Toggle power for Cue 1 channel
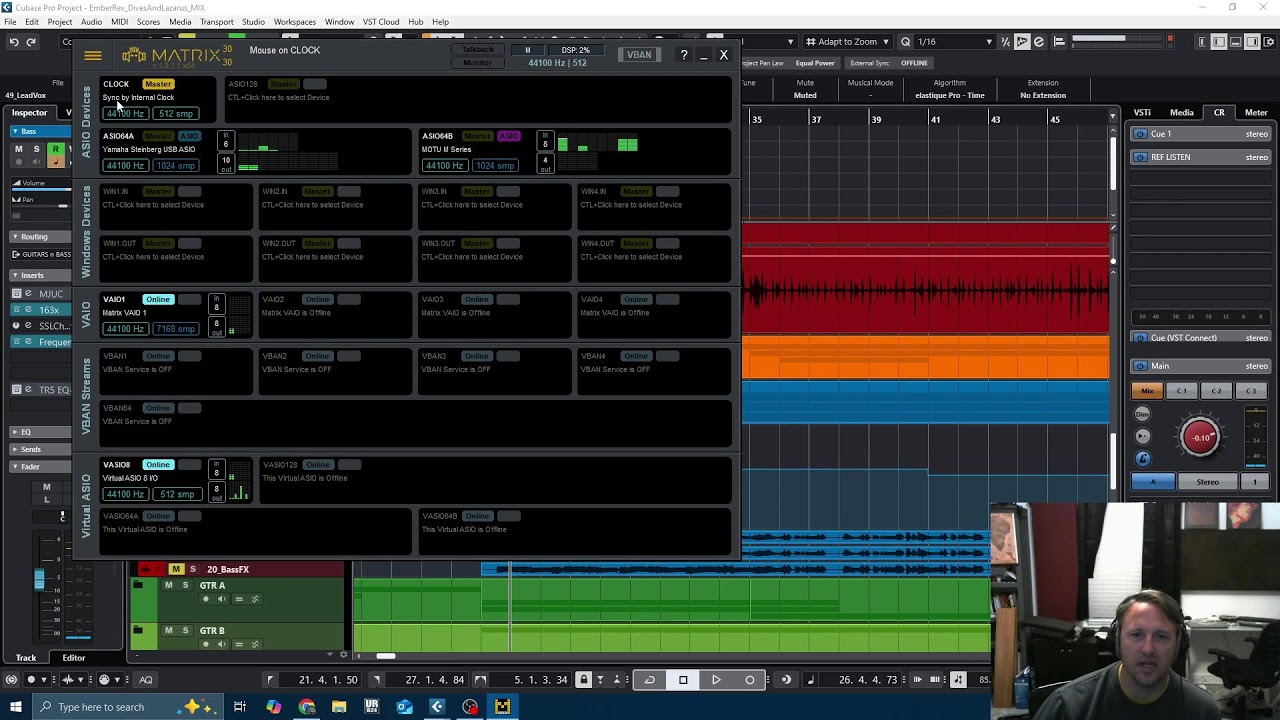This screenshot has width=1280, height=720. point(1140,134)
